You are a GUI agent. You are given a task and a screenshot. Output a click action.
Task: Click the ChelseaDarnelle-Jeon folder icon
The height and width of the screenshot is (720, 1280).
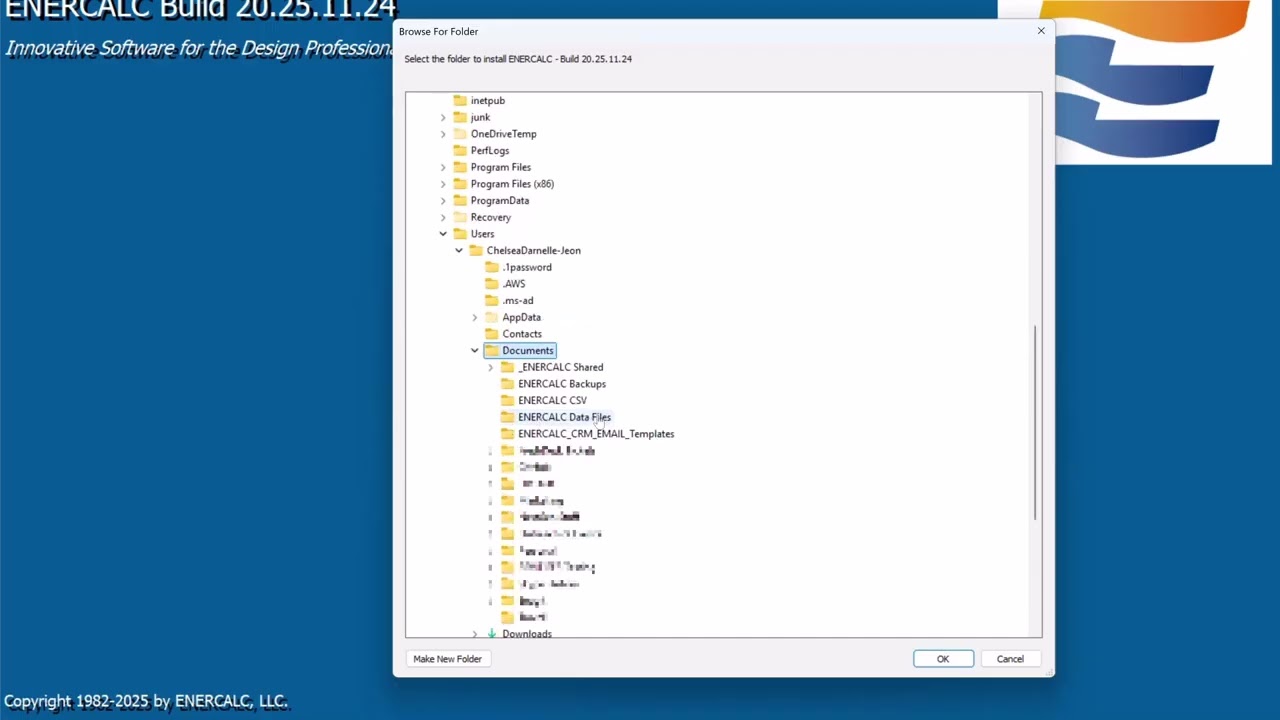tap(476, 250)
